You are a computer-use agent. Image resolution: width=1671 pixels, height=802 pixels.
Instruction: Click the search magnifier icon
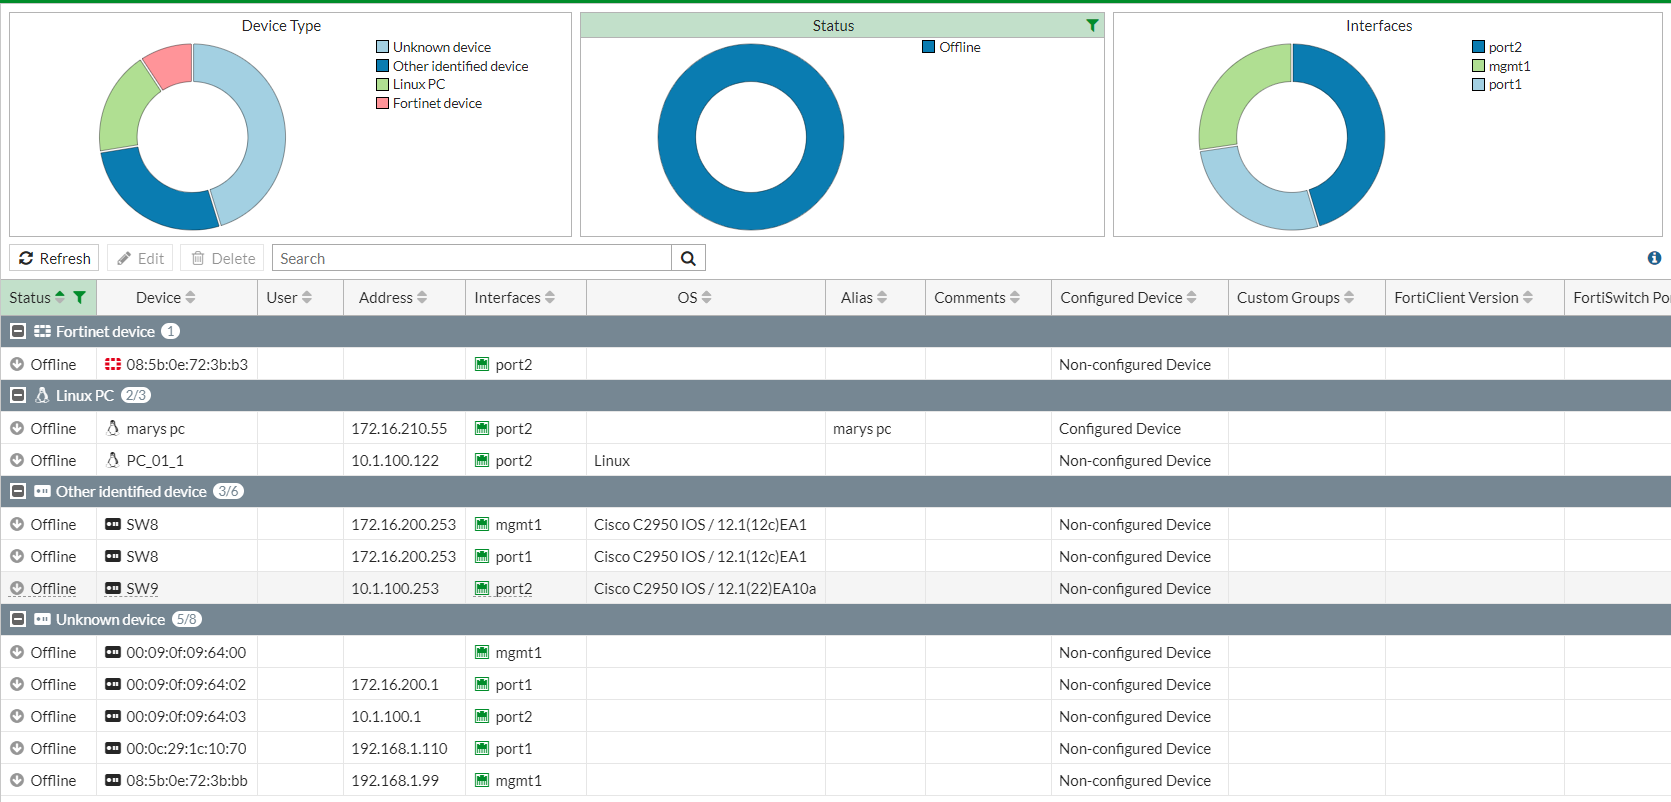tap(688, 258)
